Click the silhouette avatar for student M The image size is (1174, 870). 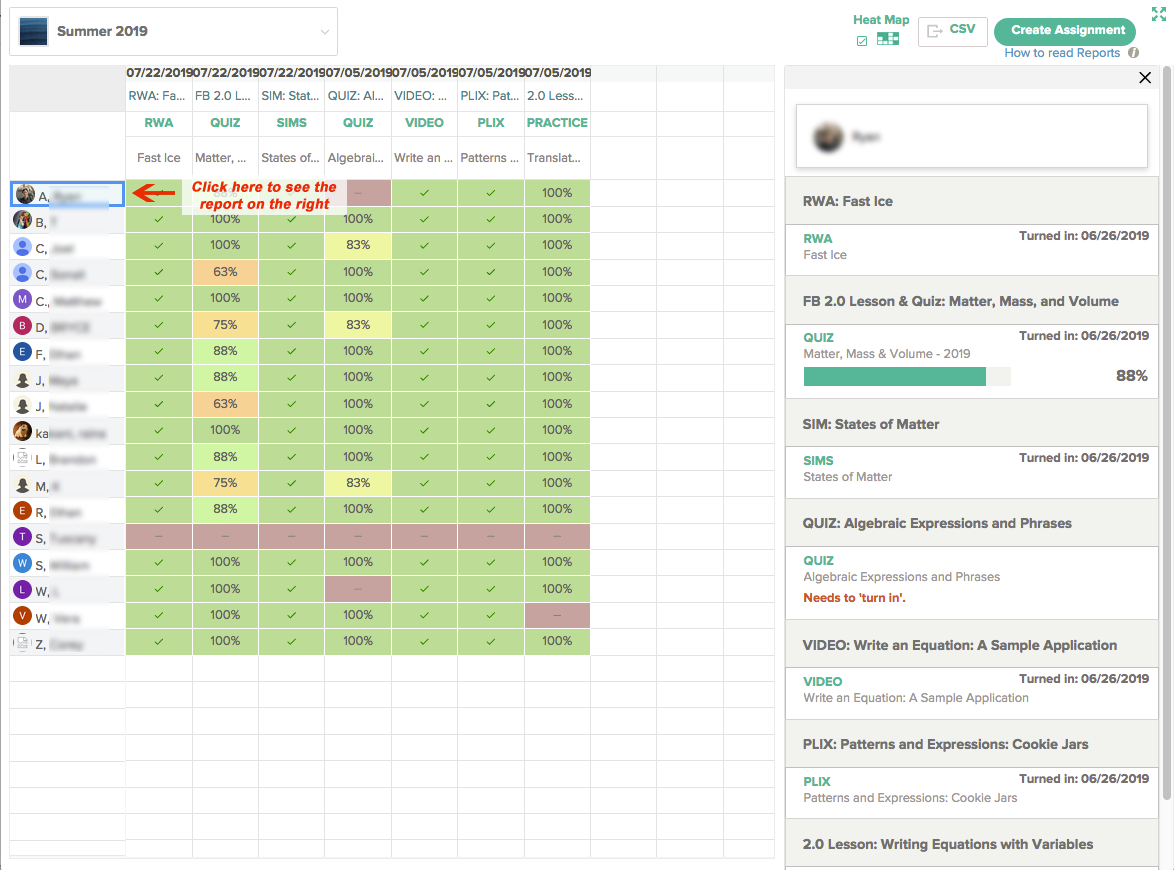[22, 484]
